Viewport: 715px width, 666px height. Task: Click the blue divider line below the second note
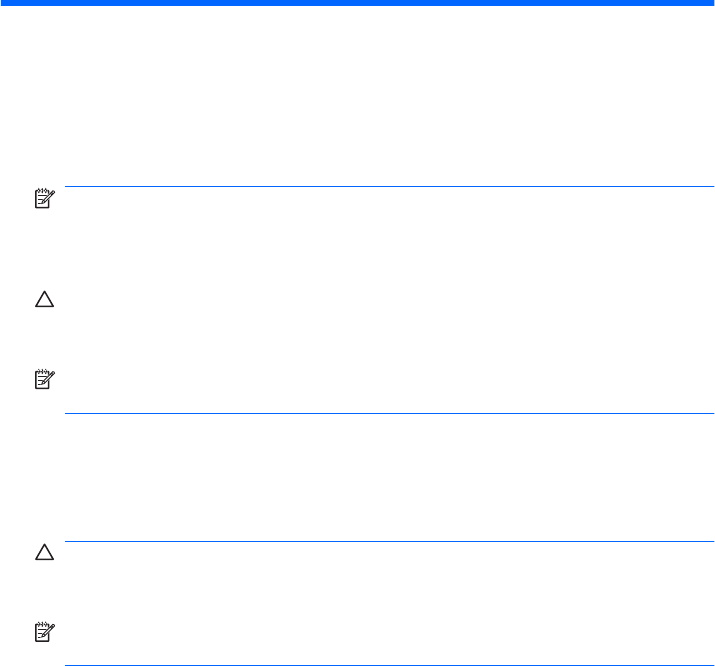[x=388, y=414]
